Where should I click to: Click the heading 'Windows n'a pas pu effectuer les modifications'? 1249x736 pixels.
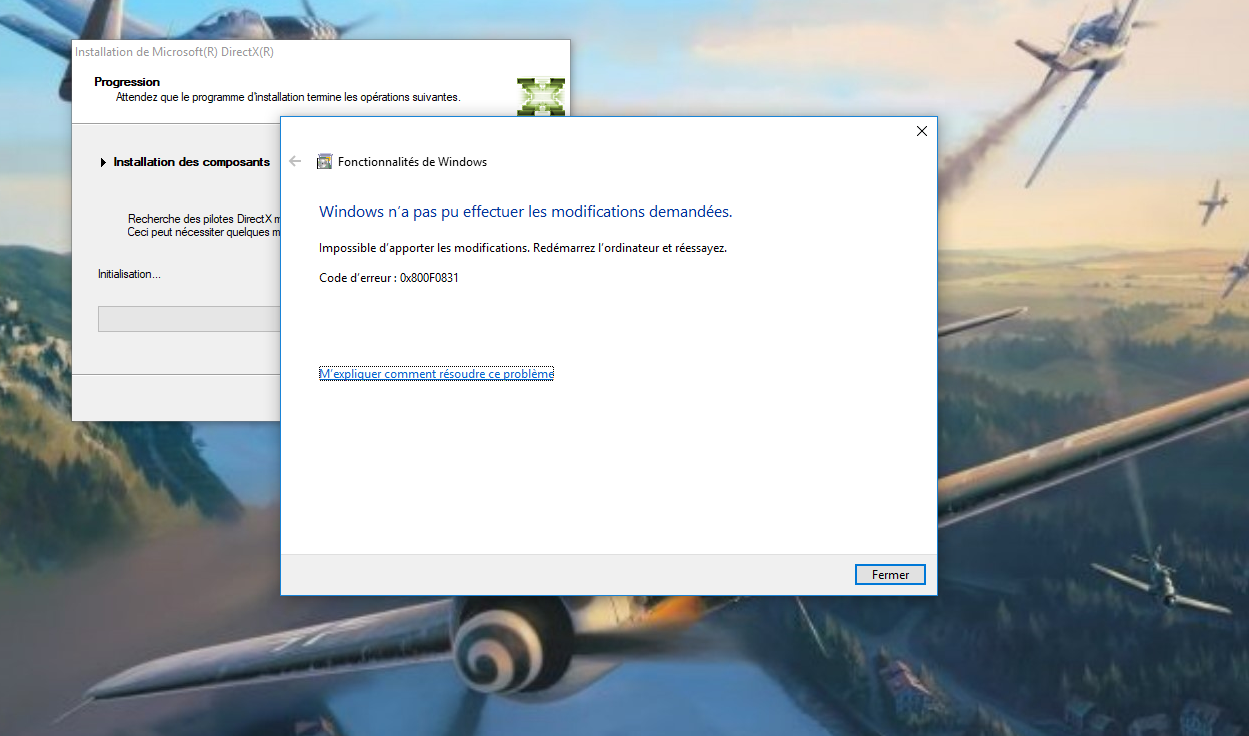[x=525, y=212]
